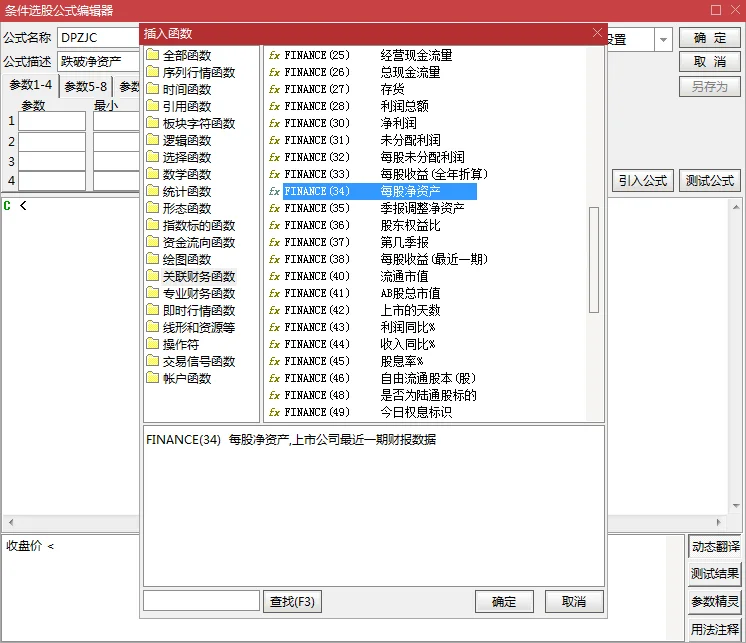This screenshot has width=746, height=643.
Task: Open the 关联财务函数 folder icon
Action: [152, 276]
